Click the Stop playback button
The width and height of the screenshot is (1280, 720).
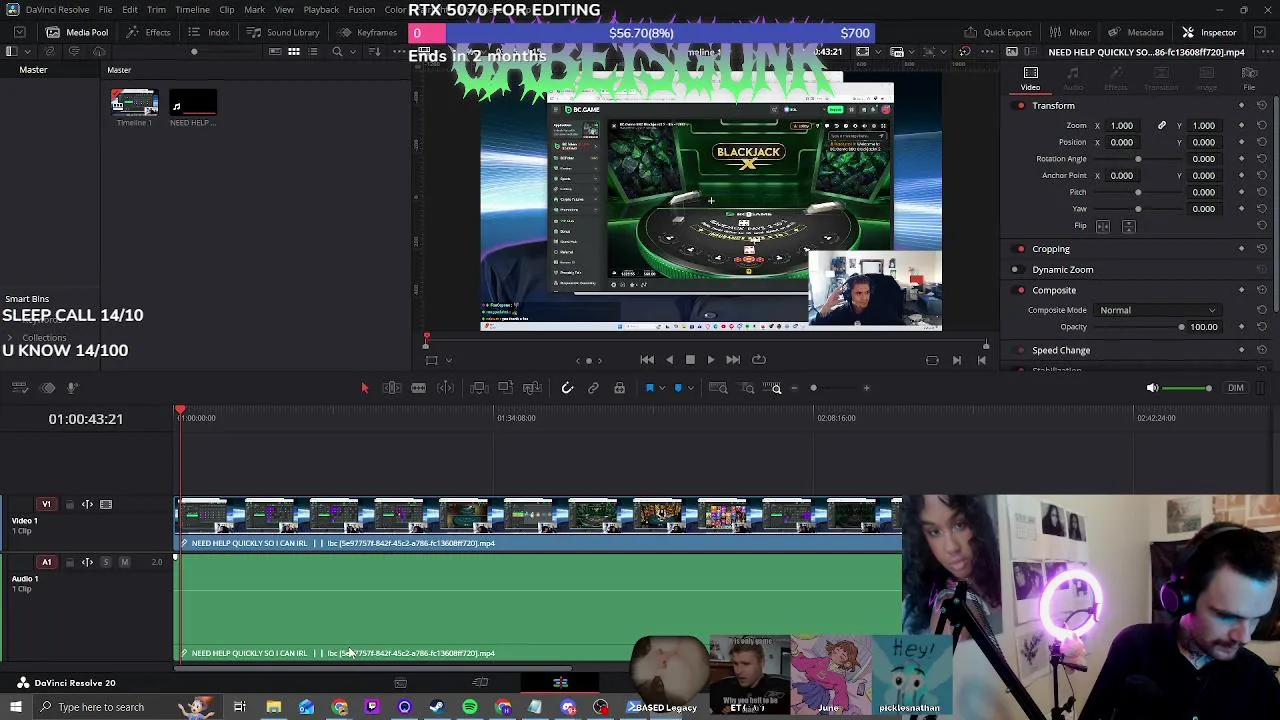690,360
